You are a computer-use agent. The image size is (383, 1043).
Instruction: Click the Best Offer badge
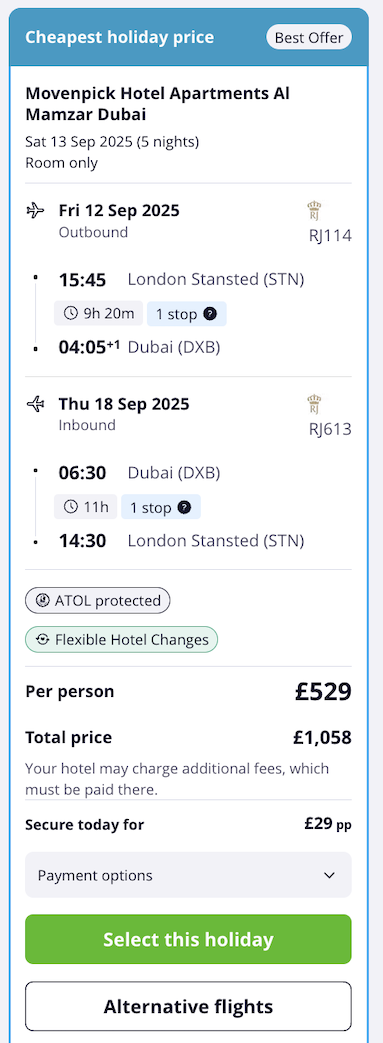(x=309, y=37)
